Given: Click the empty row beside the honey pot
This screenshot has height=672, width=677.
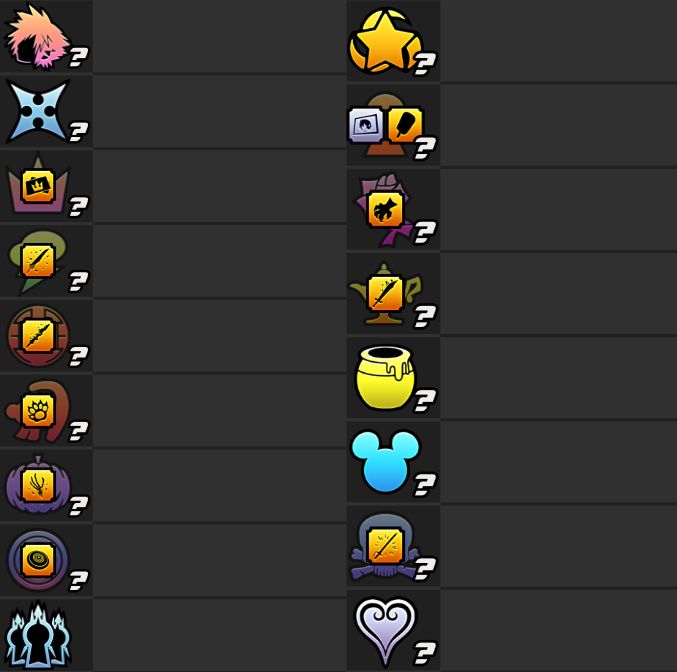Looking at the screenshot, I should (559, 378).
